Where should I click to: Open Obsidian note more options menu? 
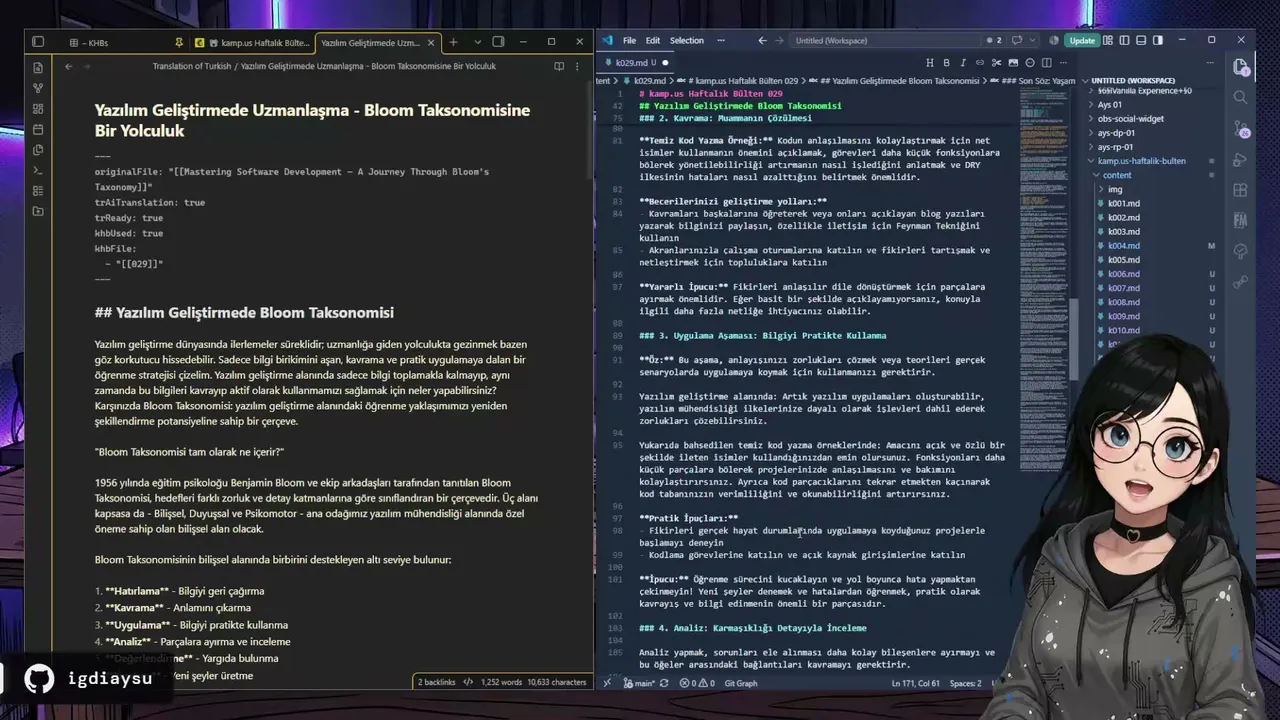tap(578, 66)
